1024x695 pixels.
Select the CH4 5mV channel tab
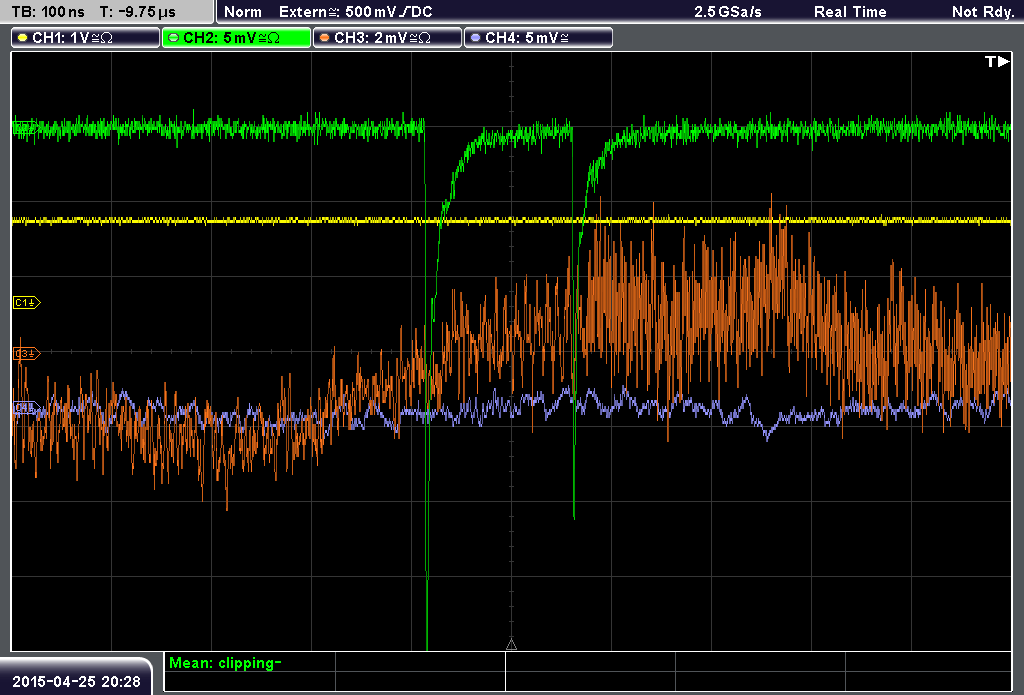pyautogui.click(x=538, y=38)
